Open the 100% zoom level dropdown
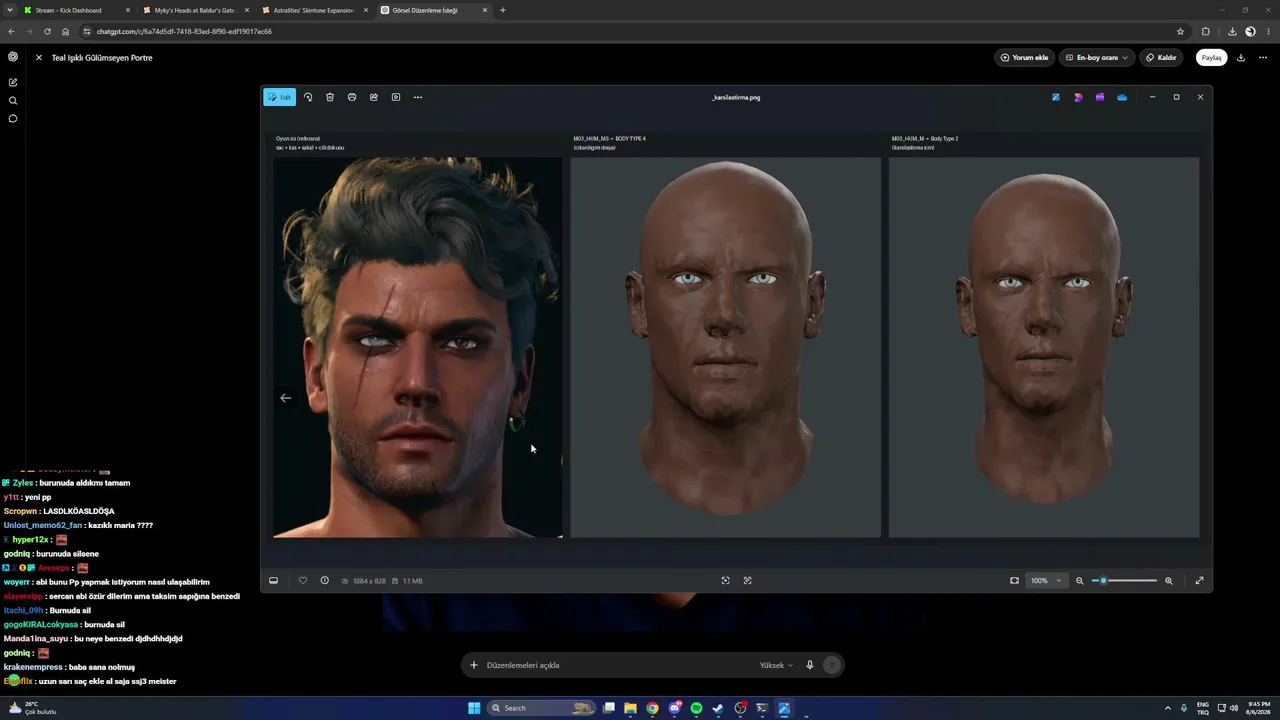The width and height of the screenshot is (1280, 720). 1046,580
